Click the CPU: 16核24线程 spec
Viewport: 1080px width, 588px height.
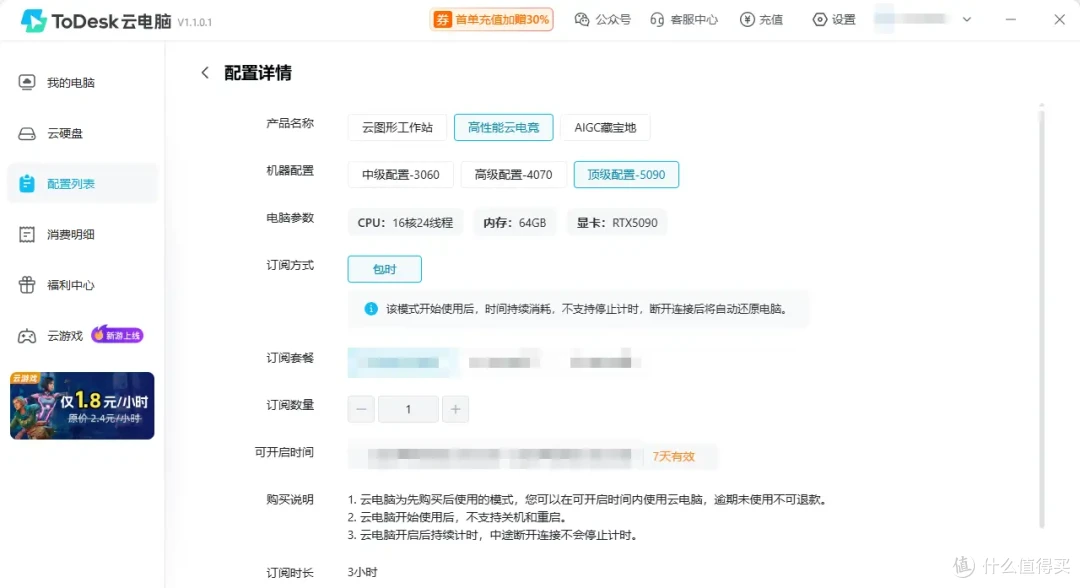(405, 222)
